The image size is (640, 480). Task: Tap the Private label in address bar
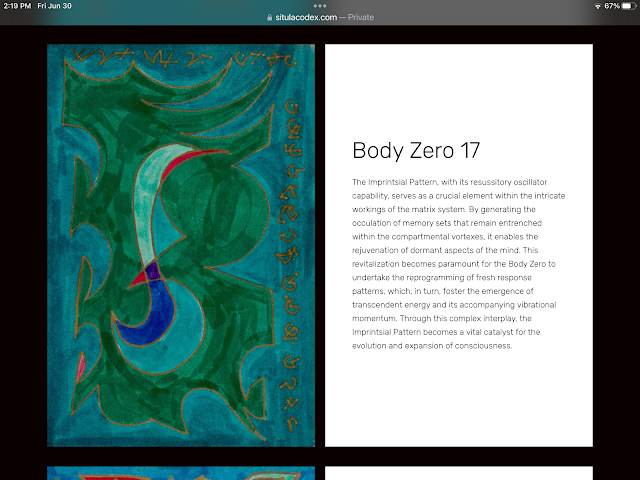pyautogui.click(x=361, y=17)
